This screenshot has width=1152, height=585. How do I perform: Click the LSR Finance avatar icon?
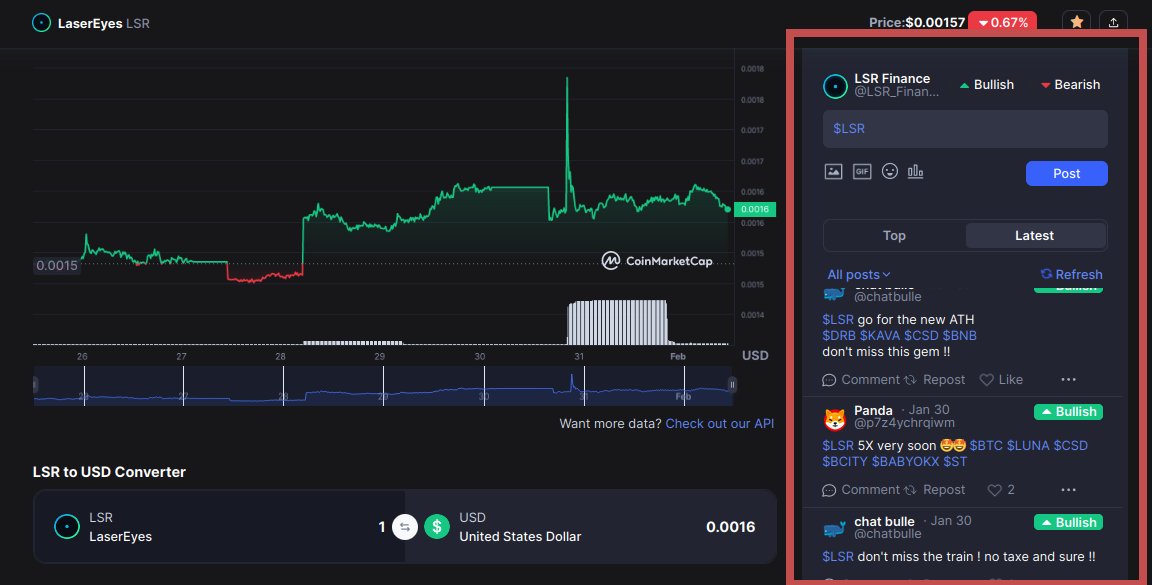835,86
